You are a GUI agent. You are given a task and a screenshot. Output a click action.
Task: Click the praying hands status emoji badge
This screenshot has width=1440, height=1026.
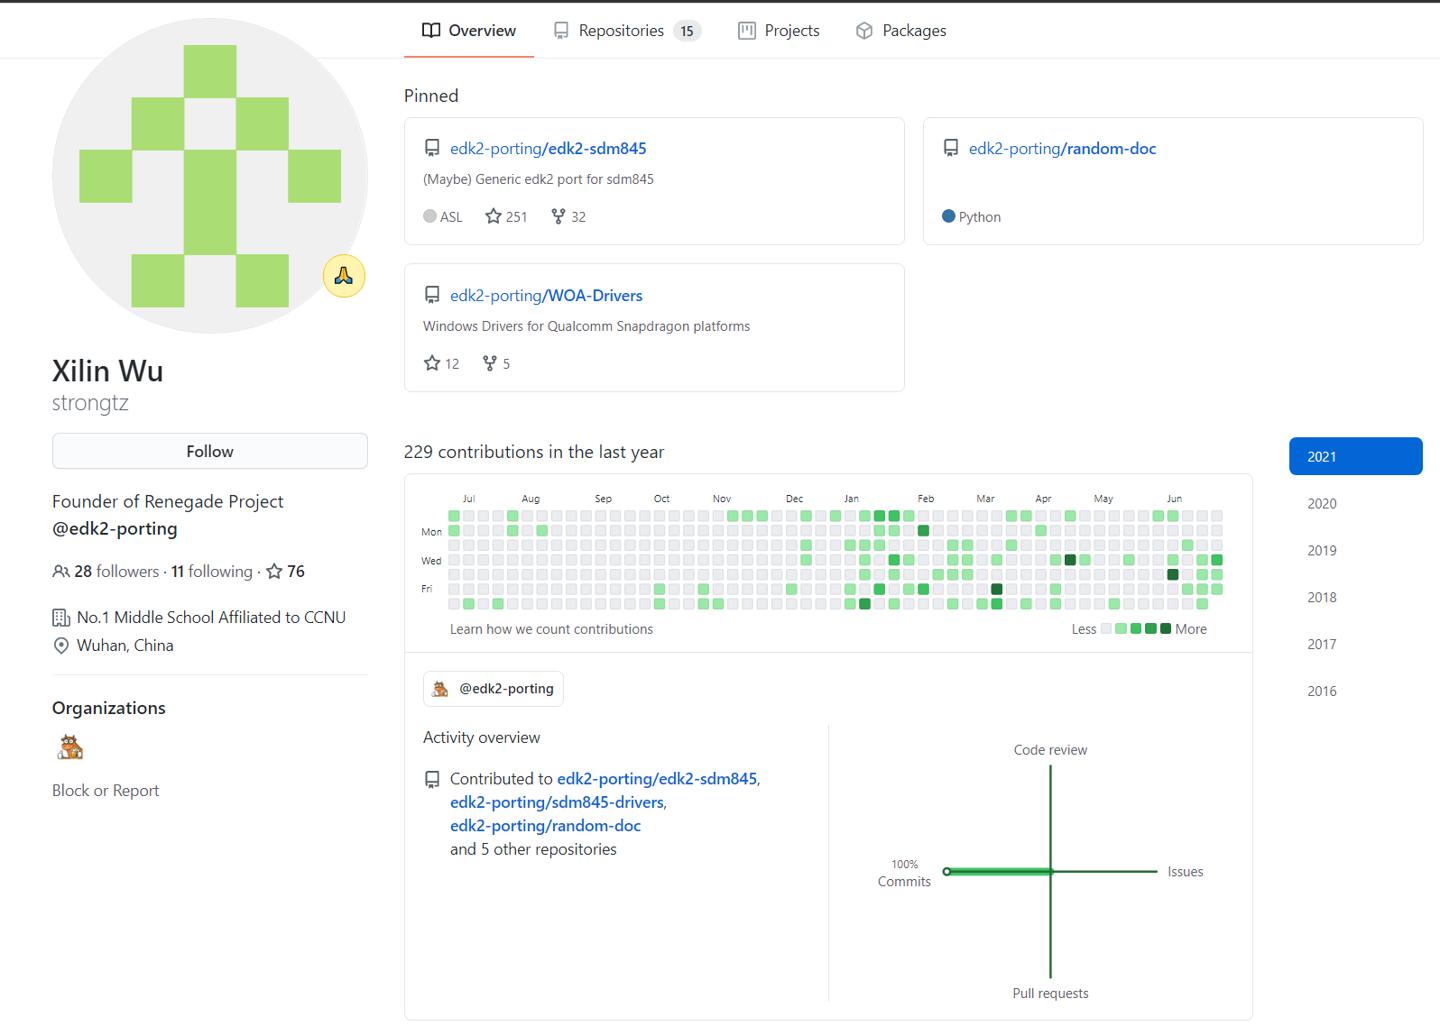tap(344, 276)
